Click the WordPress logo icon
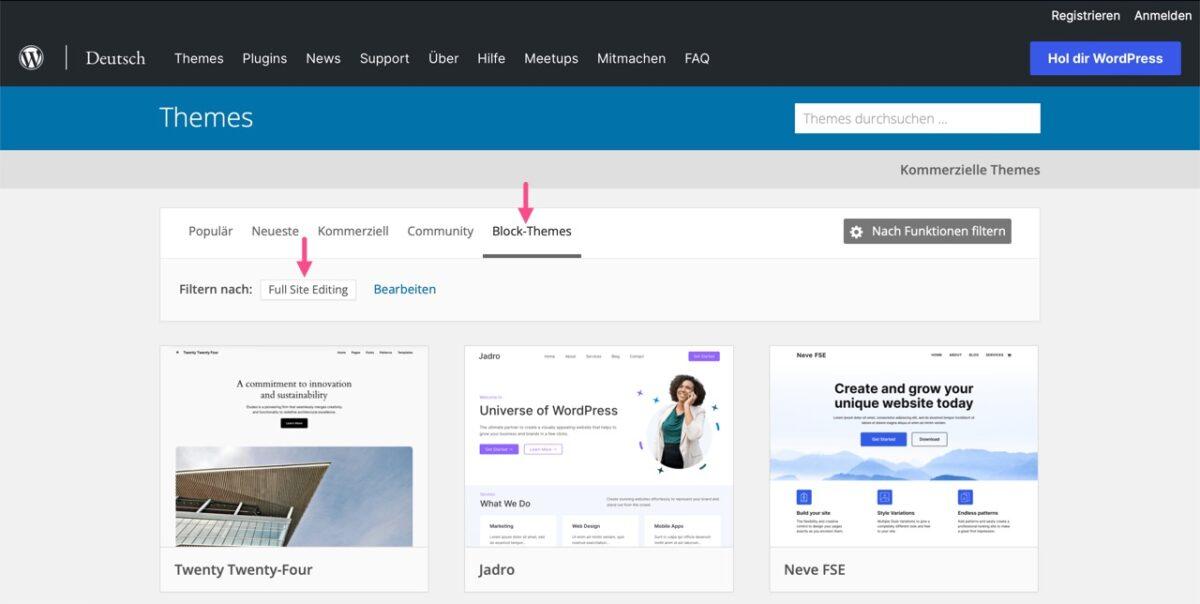The image size is (1200, 604). click(x=31, y=58)
